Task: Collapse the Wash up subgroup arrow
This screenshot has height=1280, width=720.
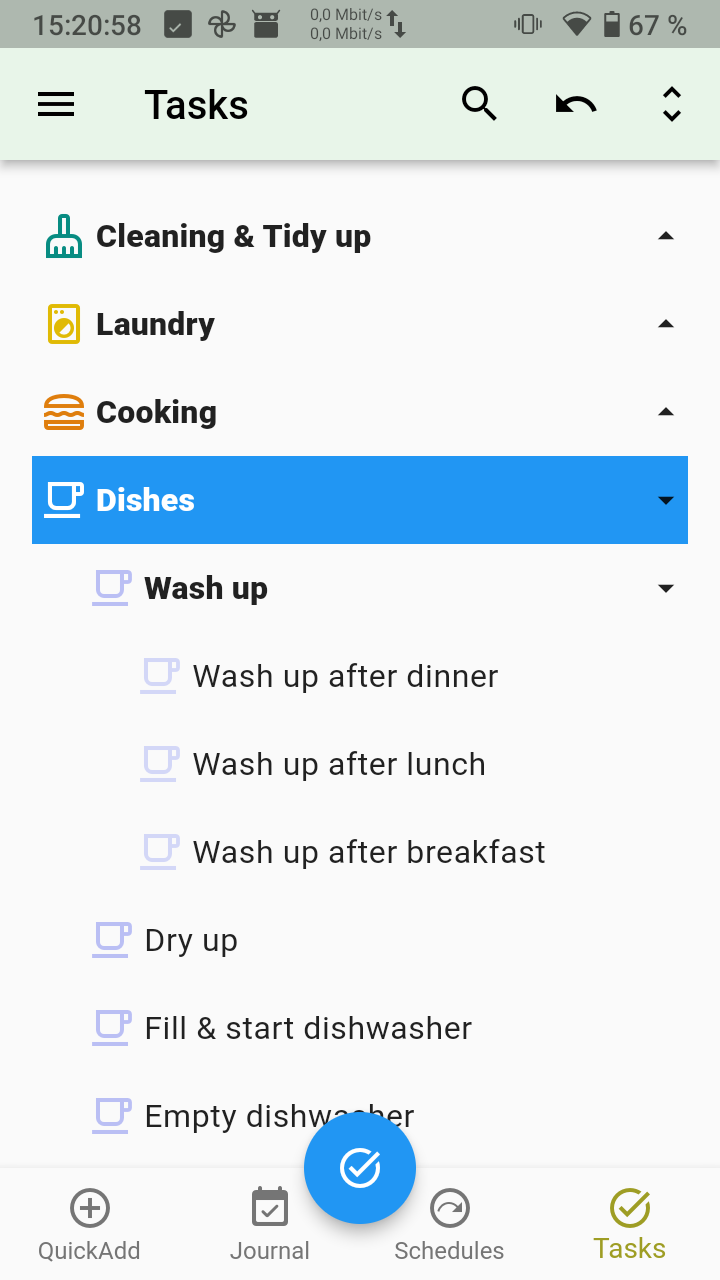Action: tap(666, 589)
